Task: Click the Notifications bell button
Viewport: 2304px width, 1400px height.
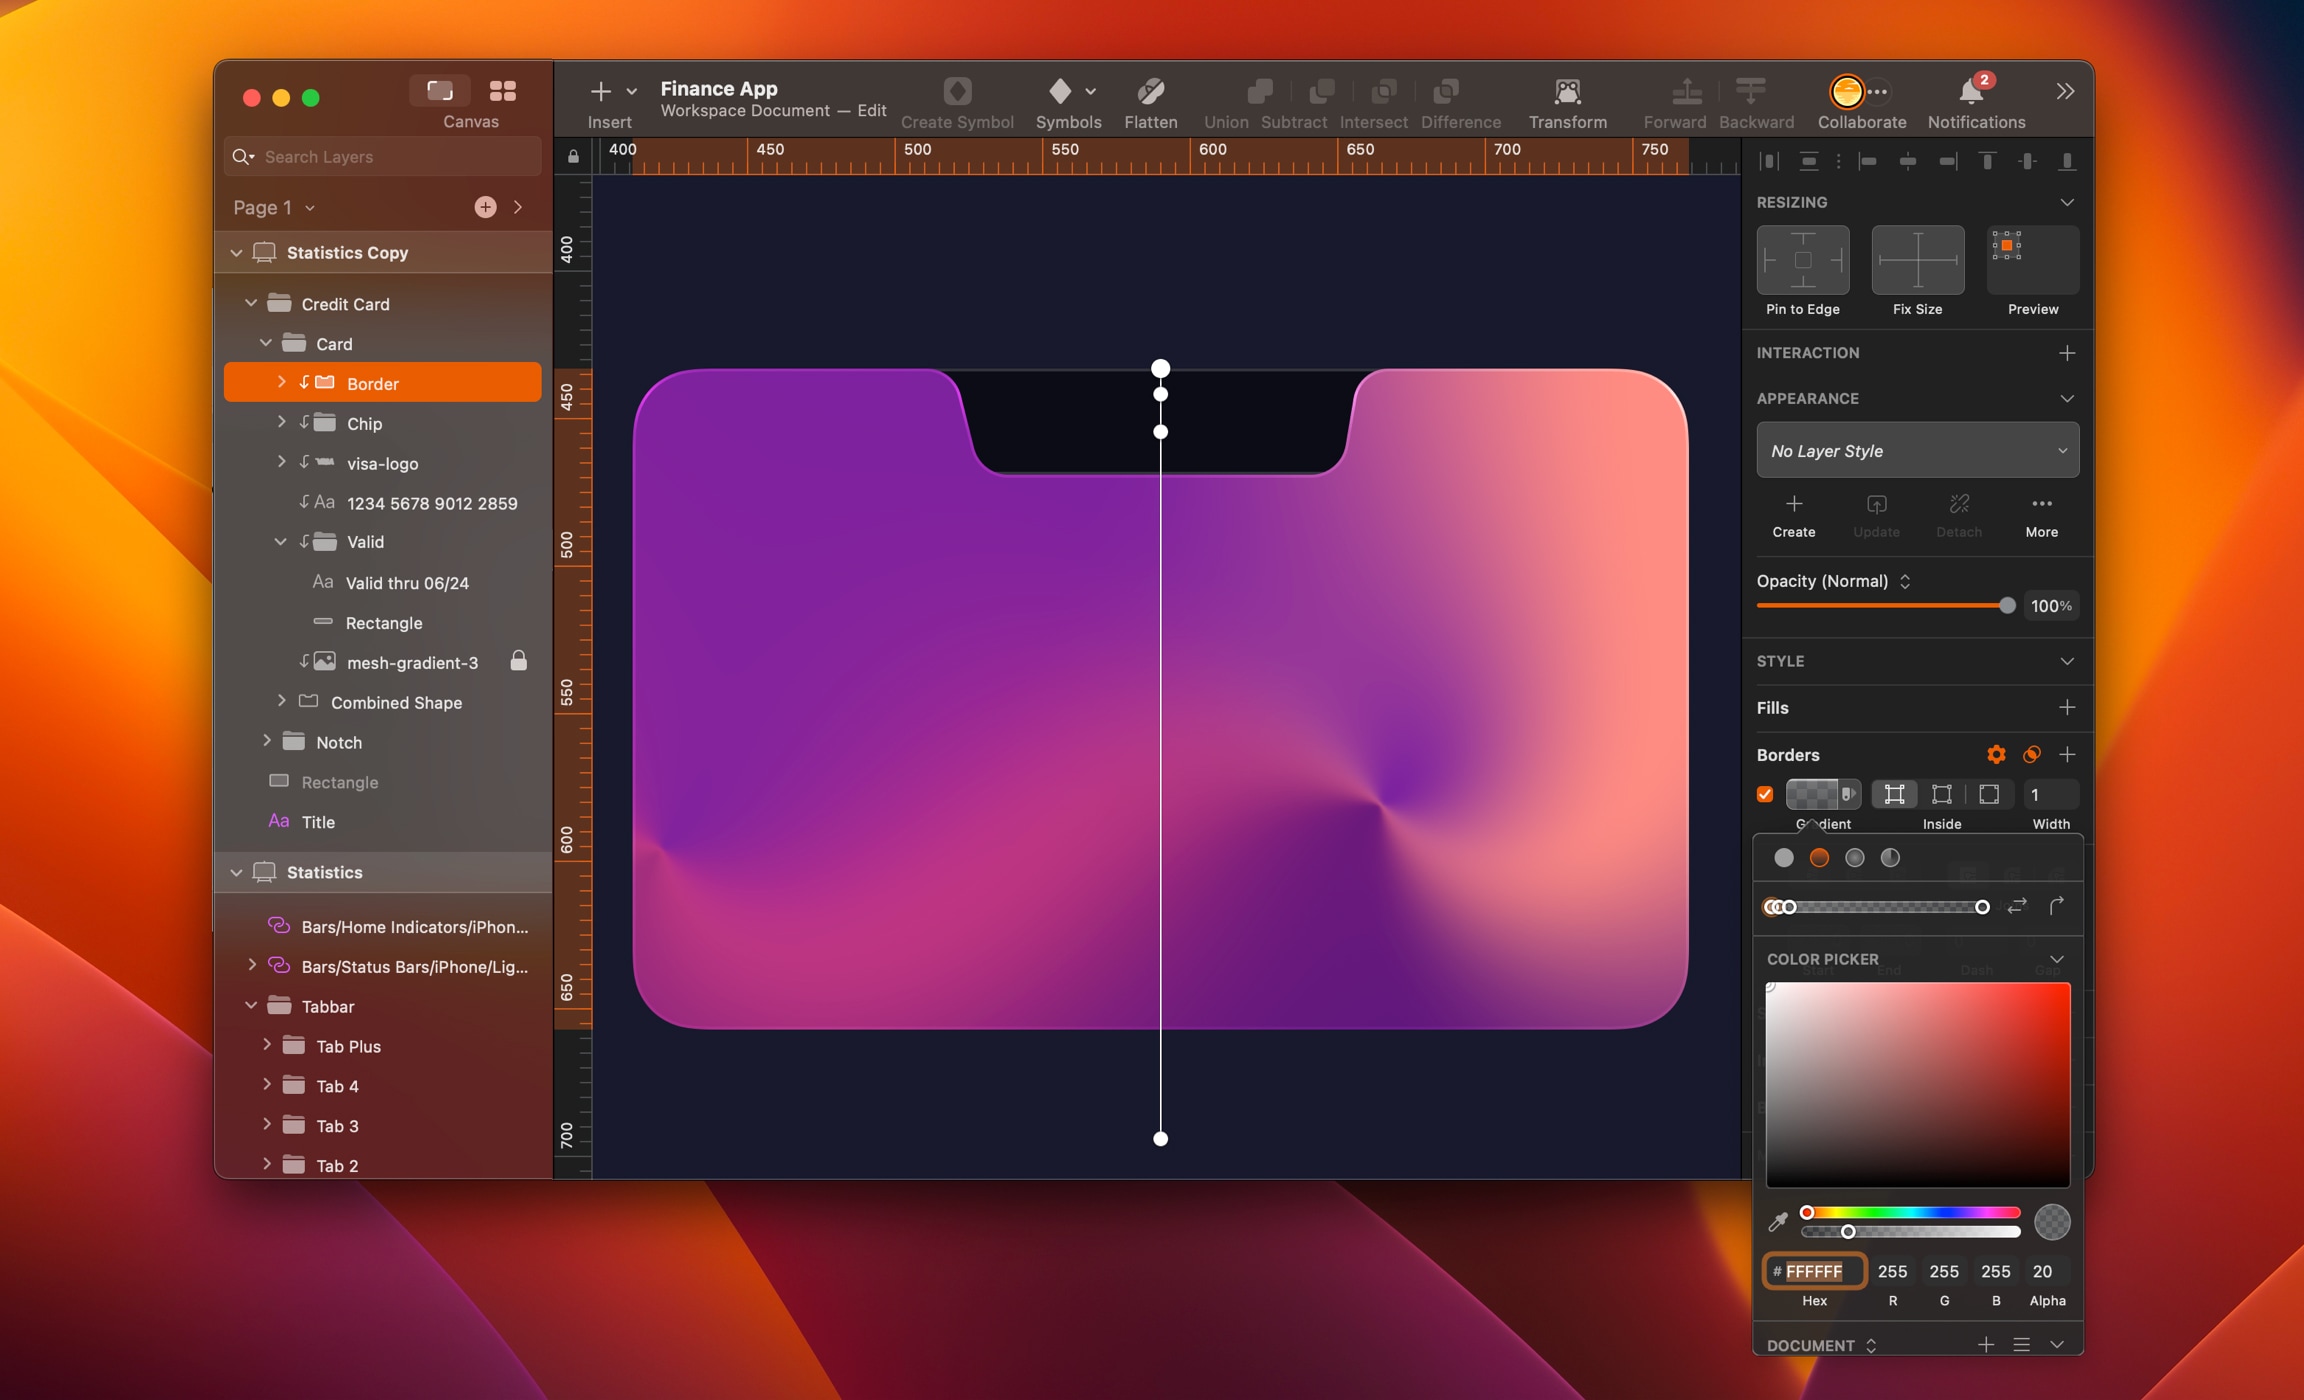Action: 1972,91
